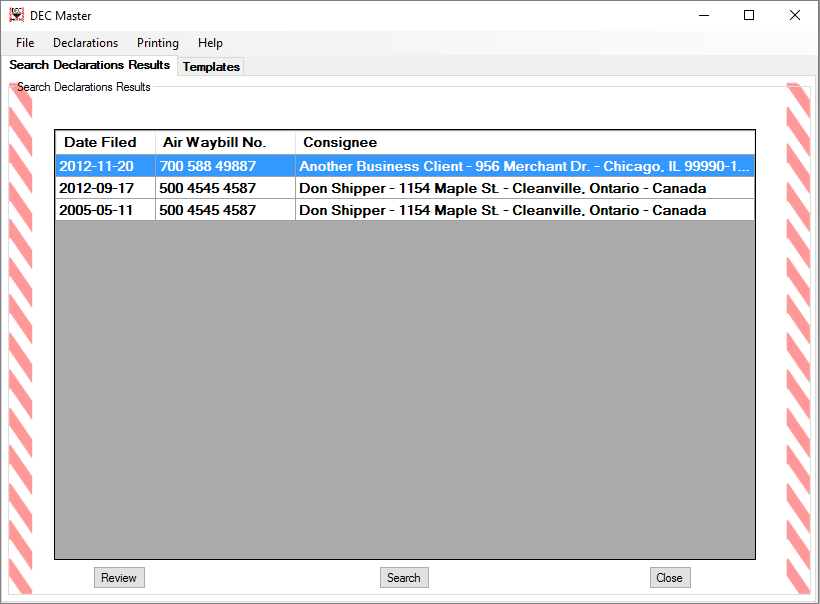The height and width of the screenshot is (604, 820).
Task: Click waybill 500 4545 4587 in 2005-05-11 row
Action: pos(225,210)
